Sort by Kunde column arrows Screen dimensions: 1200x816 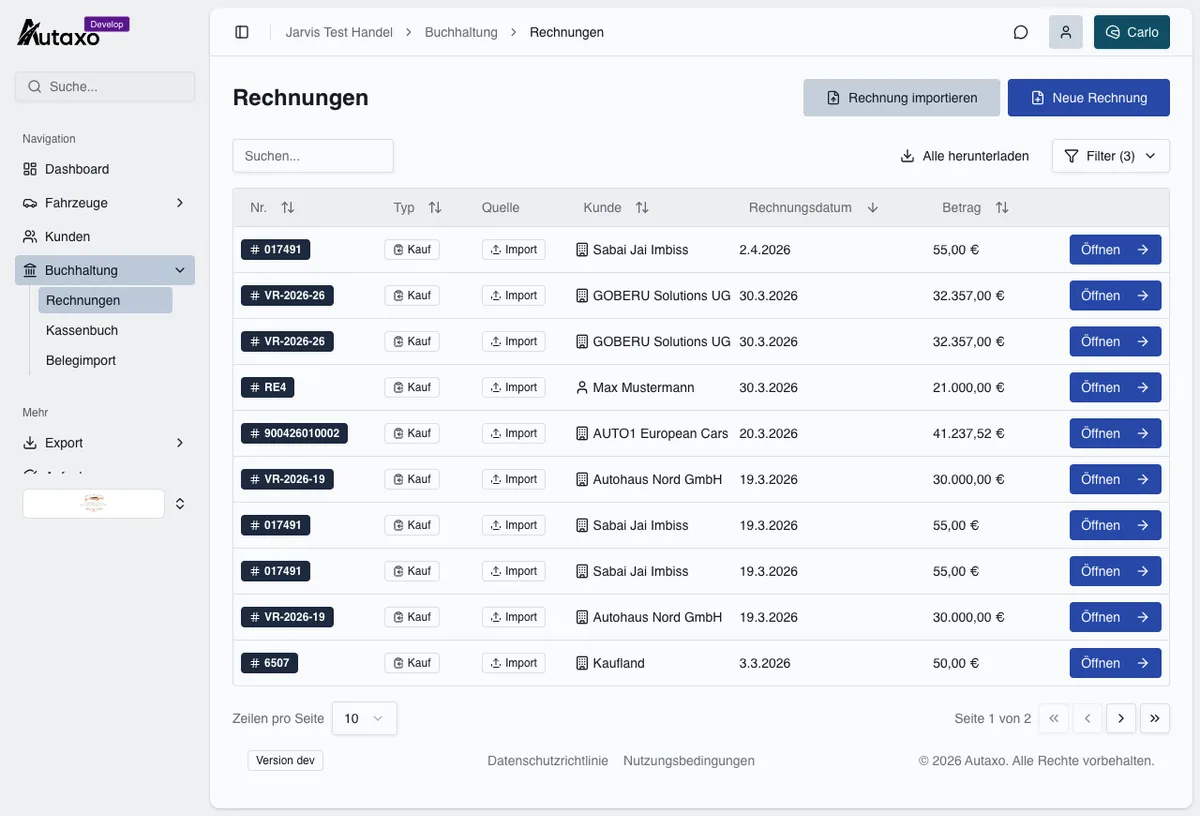(x=642, y=208)
